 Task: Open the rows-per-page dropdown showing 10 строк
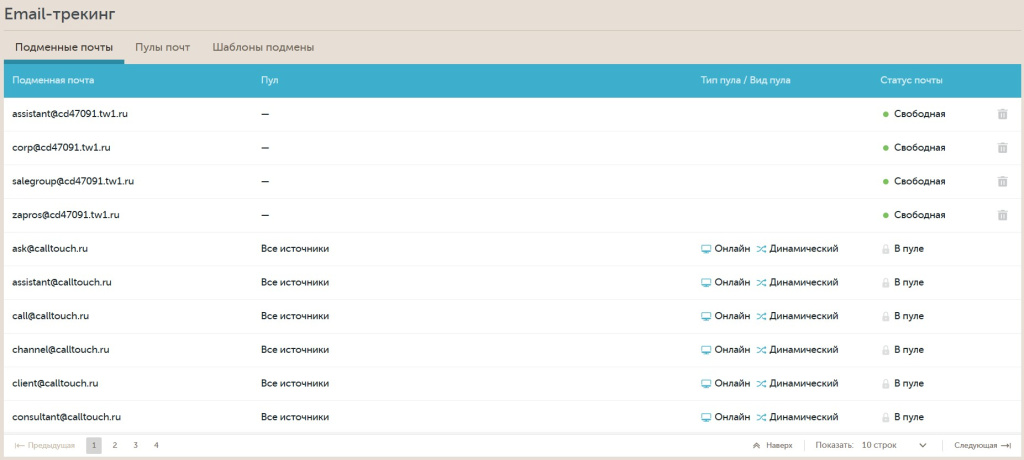pos(894,446)
